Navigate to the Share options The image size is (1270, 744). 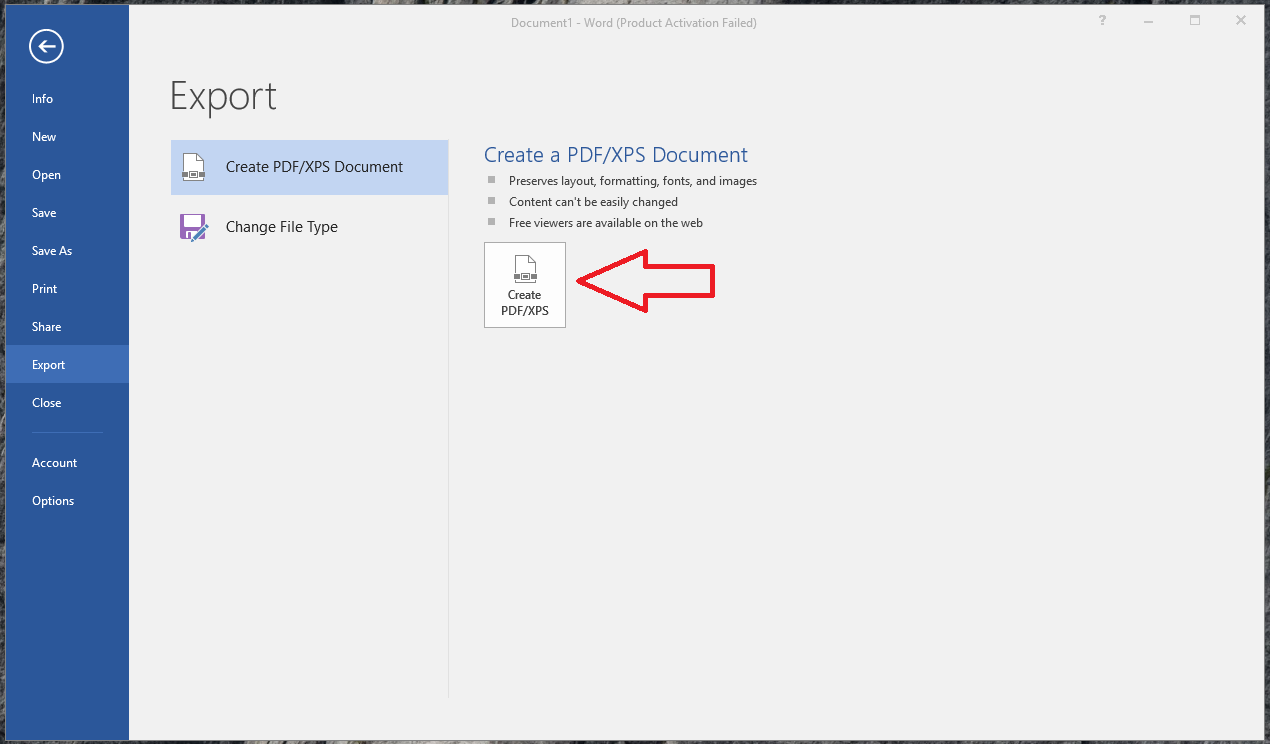pos(46,326)
